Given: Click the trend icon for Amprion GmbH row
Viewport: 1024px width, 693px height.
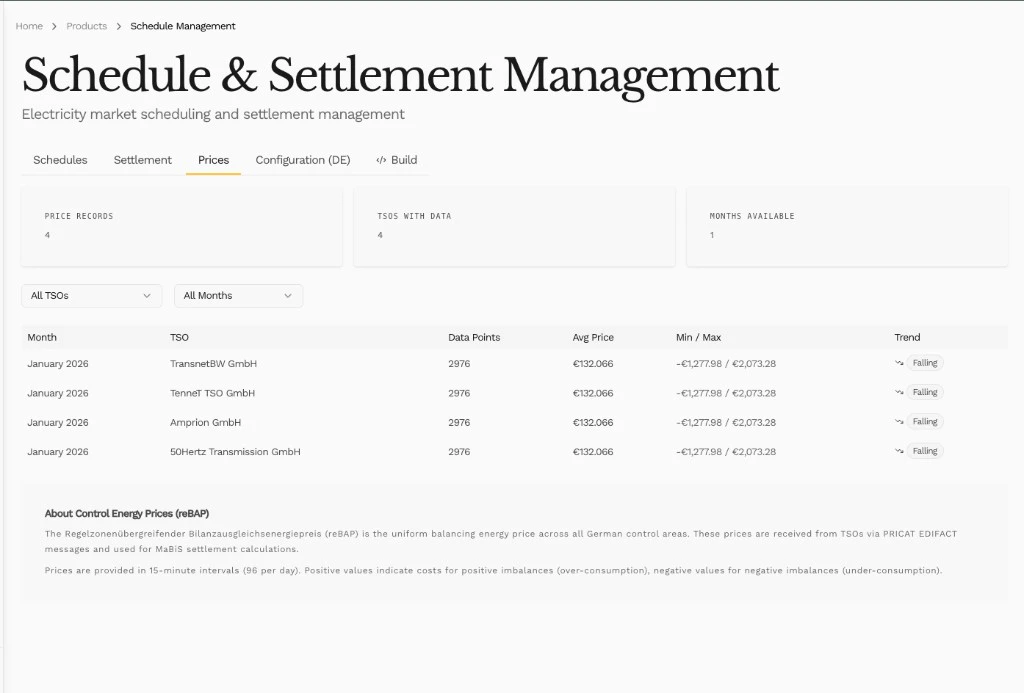Looking at the screenshot, I should point(901,421).
